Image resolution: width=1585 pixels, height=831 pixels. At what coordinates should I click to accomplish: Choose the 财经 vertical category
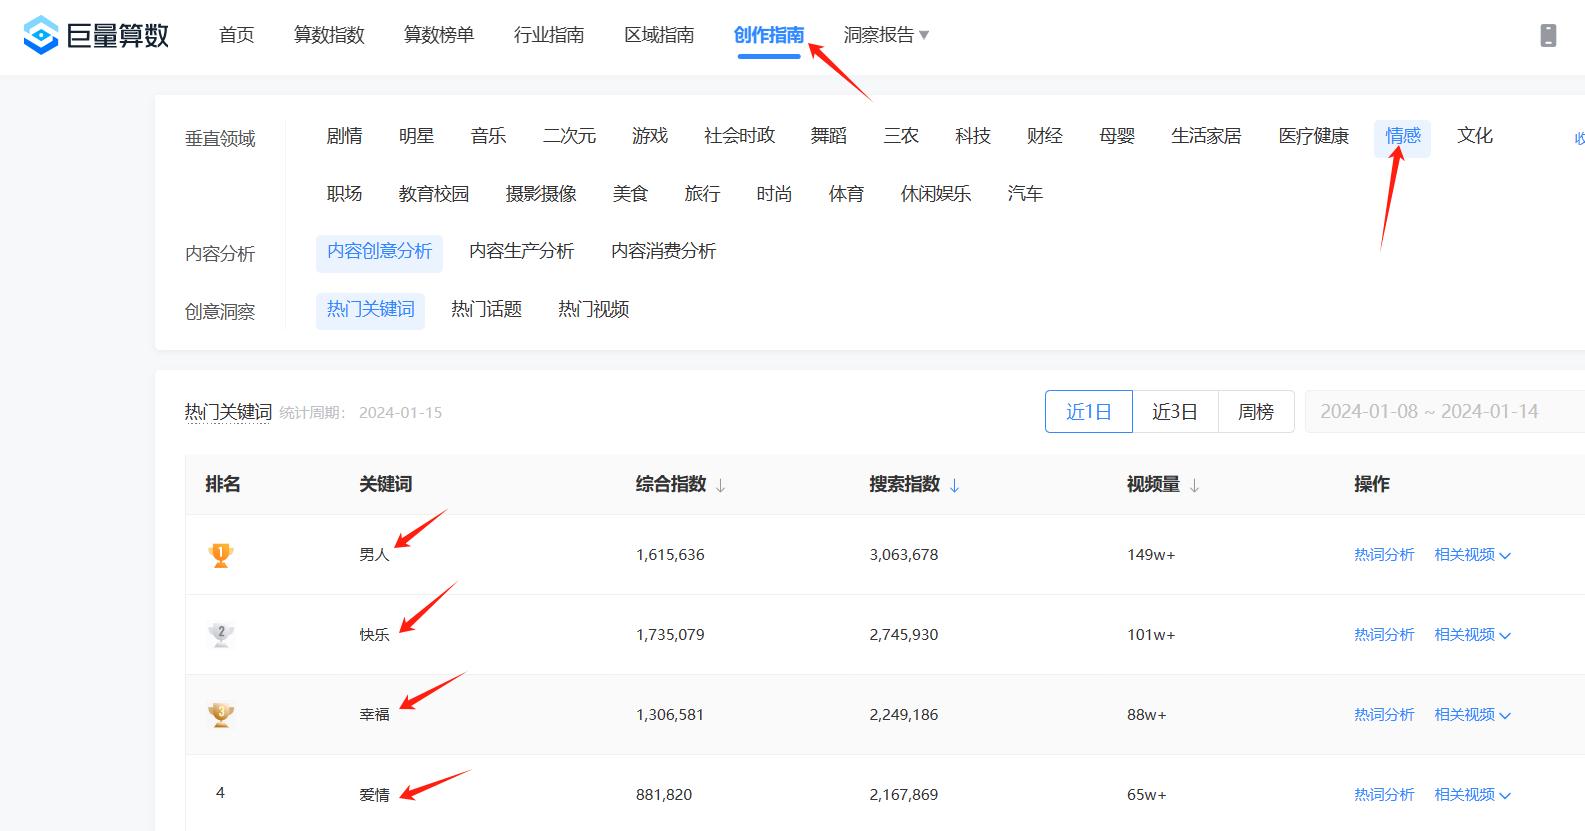coord(1044,136)
